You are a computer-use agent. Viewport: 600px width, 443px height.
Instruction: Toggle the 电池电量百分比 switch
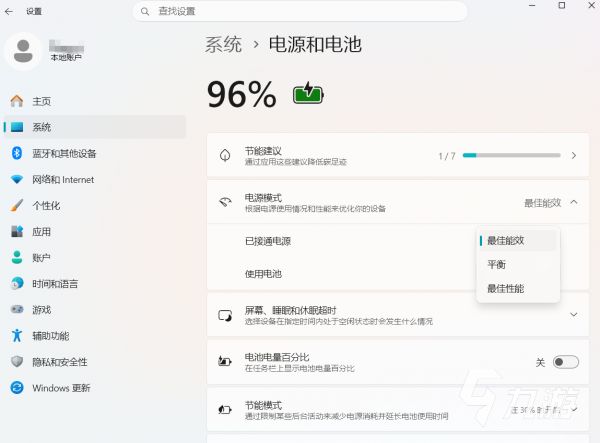566,362
